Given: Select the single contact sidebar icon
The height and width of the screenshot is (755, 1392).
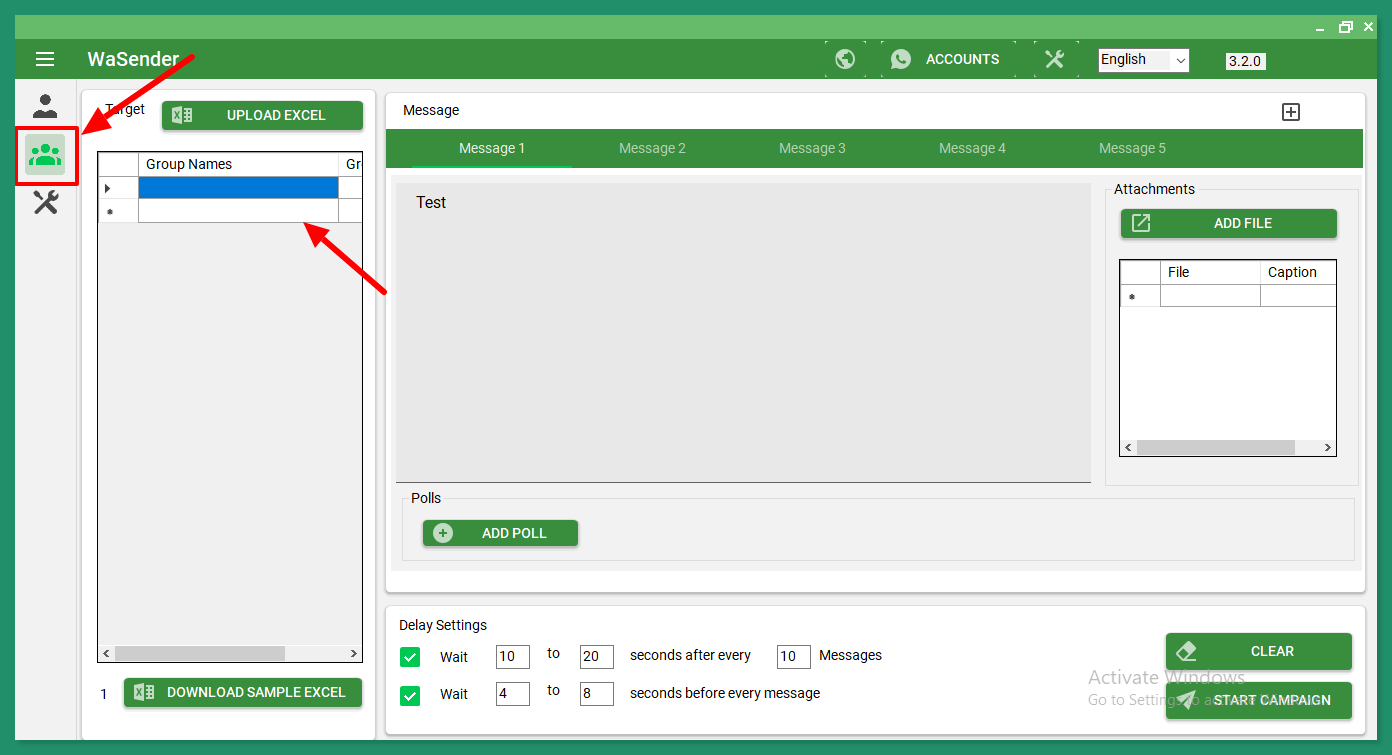Looking at the screenshot, I should [x=45, y=106].
